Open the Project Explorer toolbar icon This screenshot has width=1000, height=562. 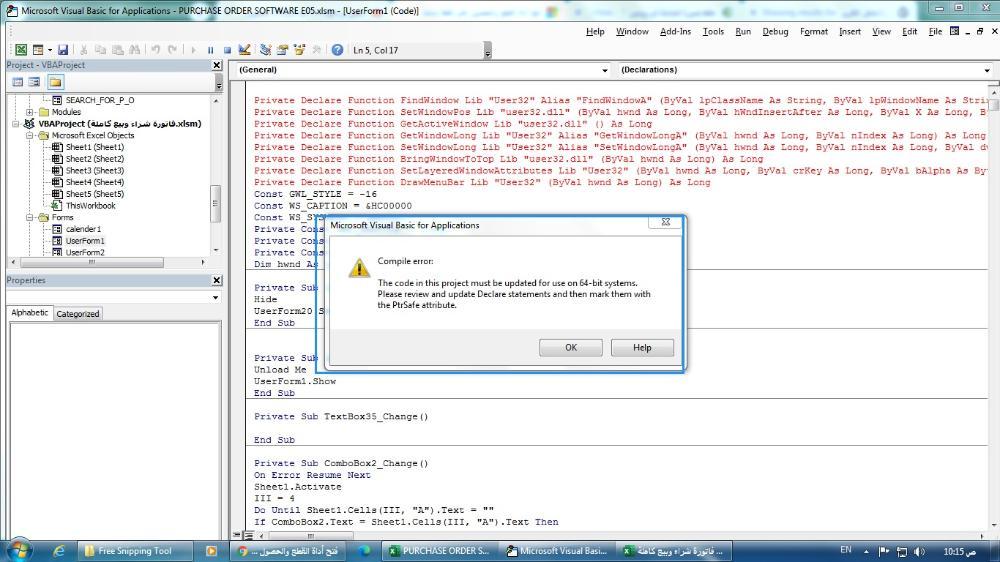tap(265, 50)
